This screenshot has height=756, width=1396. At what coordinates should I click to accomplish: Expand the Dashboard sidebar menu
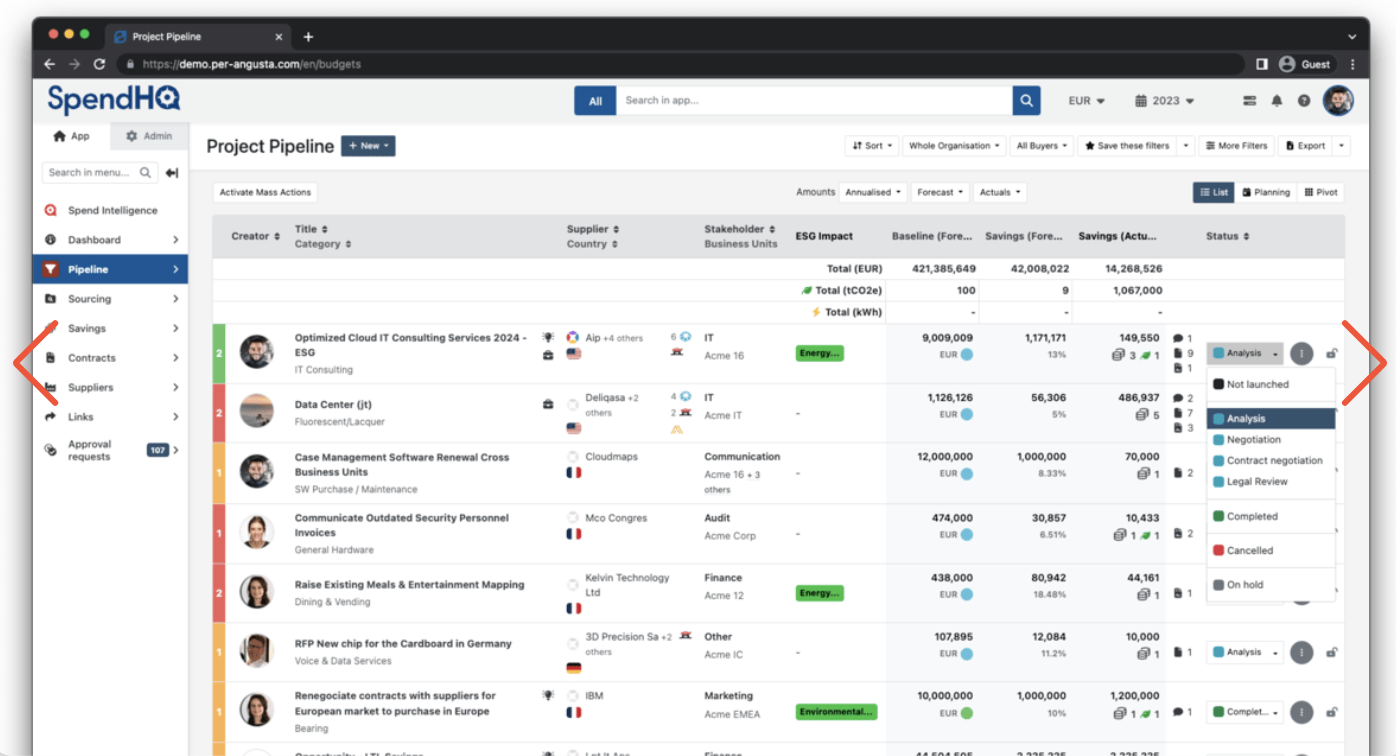point(110,240)
